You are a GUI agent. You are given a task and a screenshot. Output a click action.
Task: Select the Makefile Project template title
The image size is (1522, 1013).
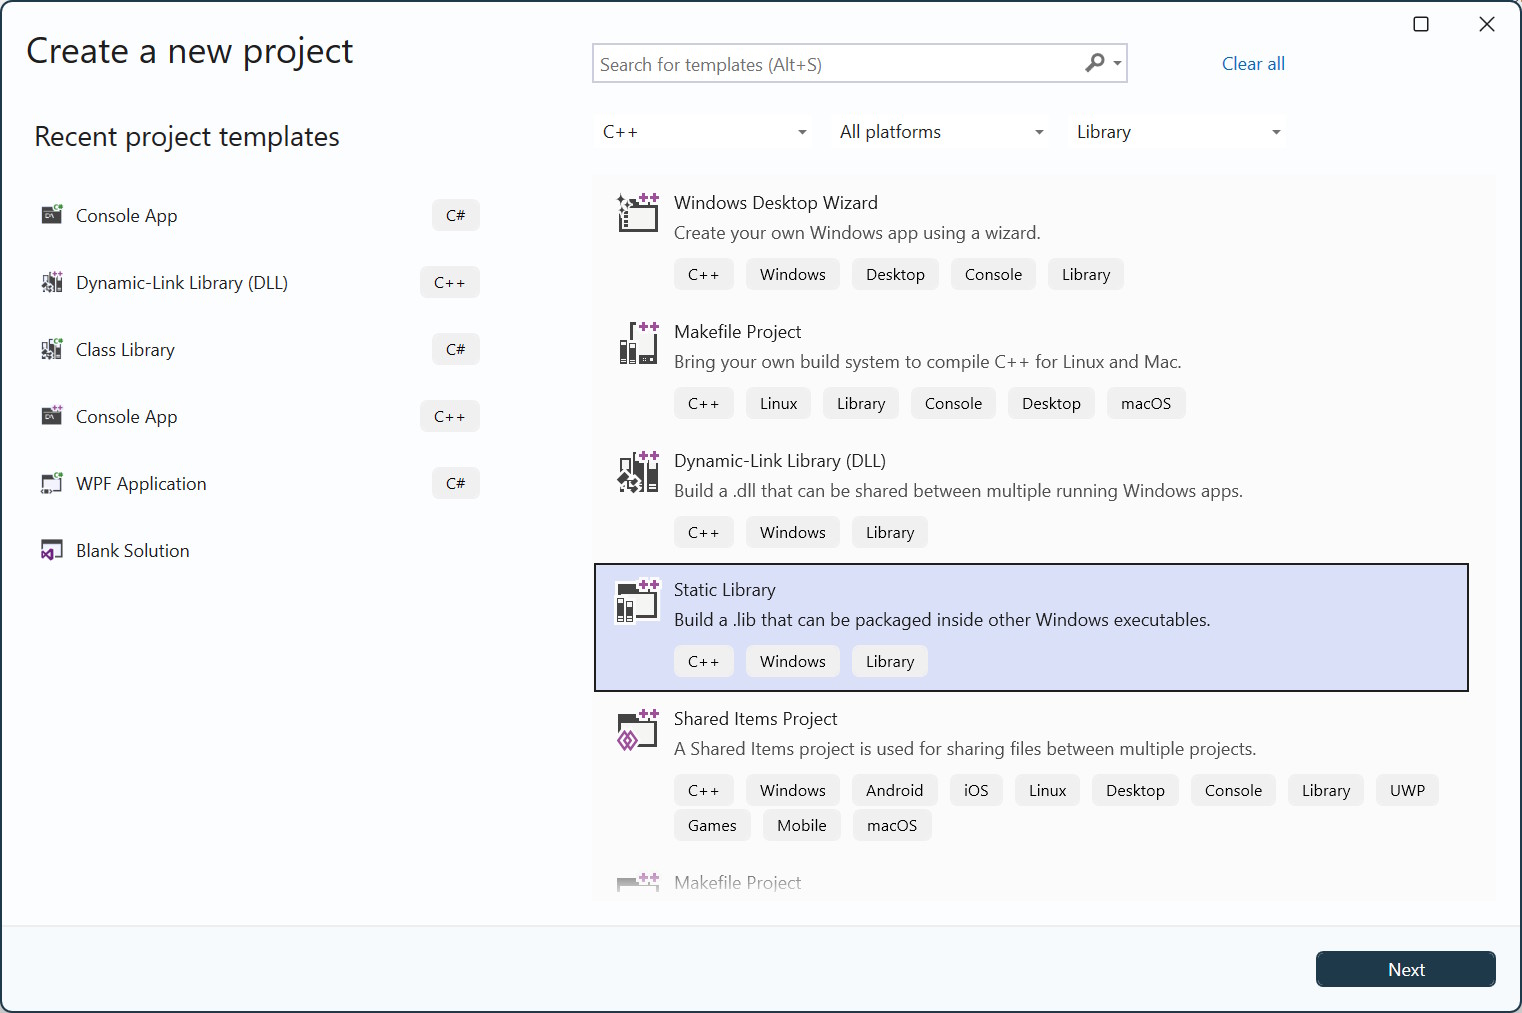pos(737,332)
